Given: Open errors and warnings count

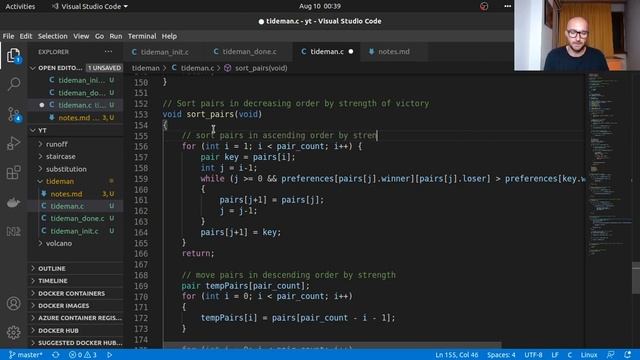Looking at the screenshot, I should tap(83, 355).
